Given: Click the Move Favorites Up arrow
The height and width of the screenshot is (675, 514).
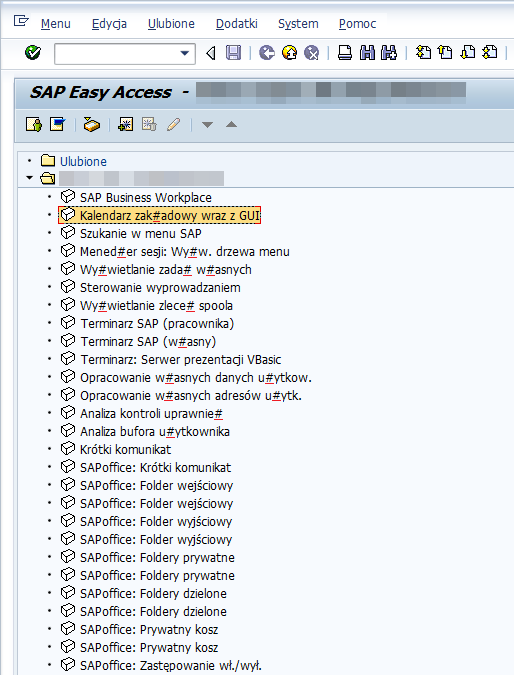Looking at the screenshot, I should pos(231,124).
